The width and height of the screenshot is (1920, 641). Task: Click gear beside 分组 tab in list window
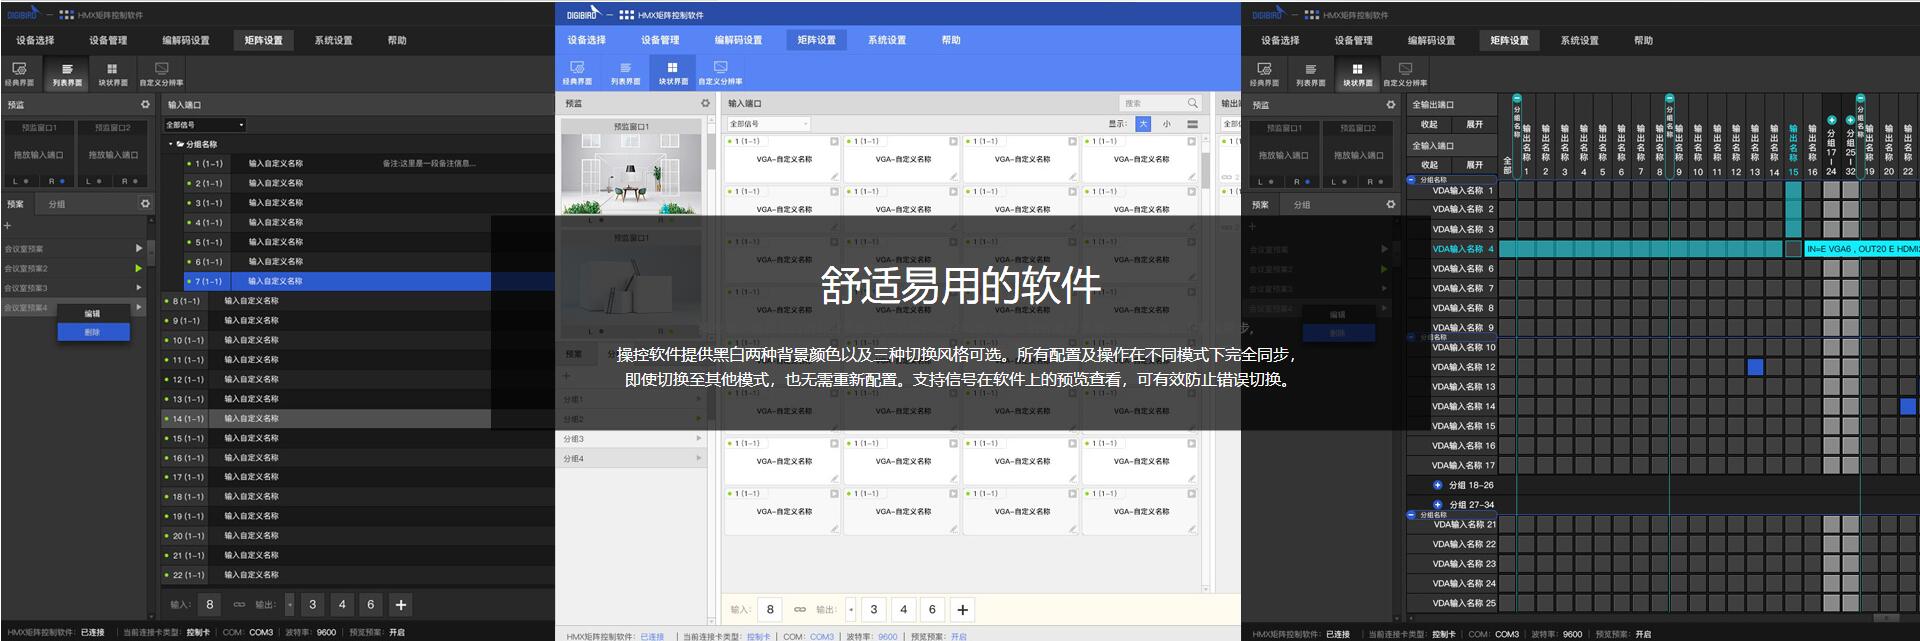pos(145,204)
